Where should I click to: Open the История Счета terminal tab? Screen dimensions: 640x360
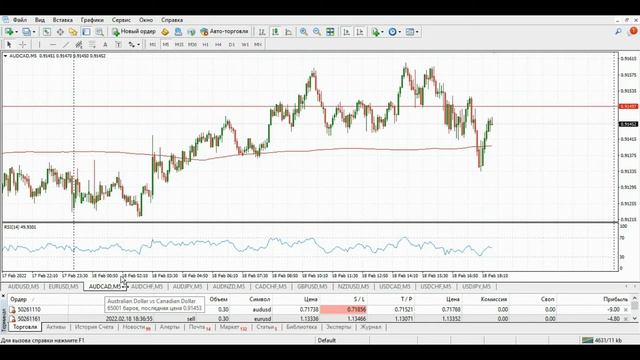pyautogui.click(x=94, y=327)
